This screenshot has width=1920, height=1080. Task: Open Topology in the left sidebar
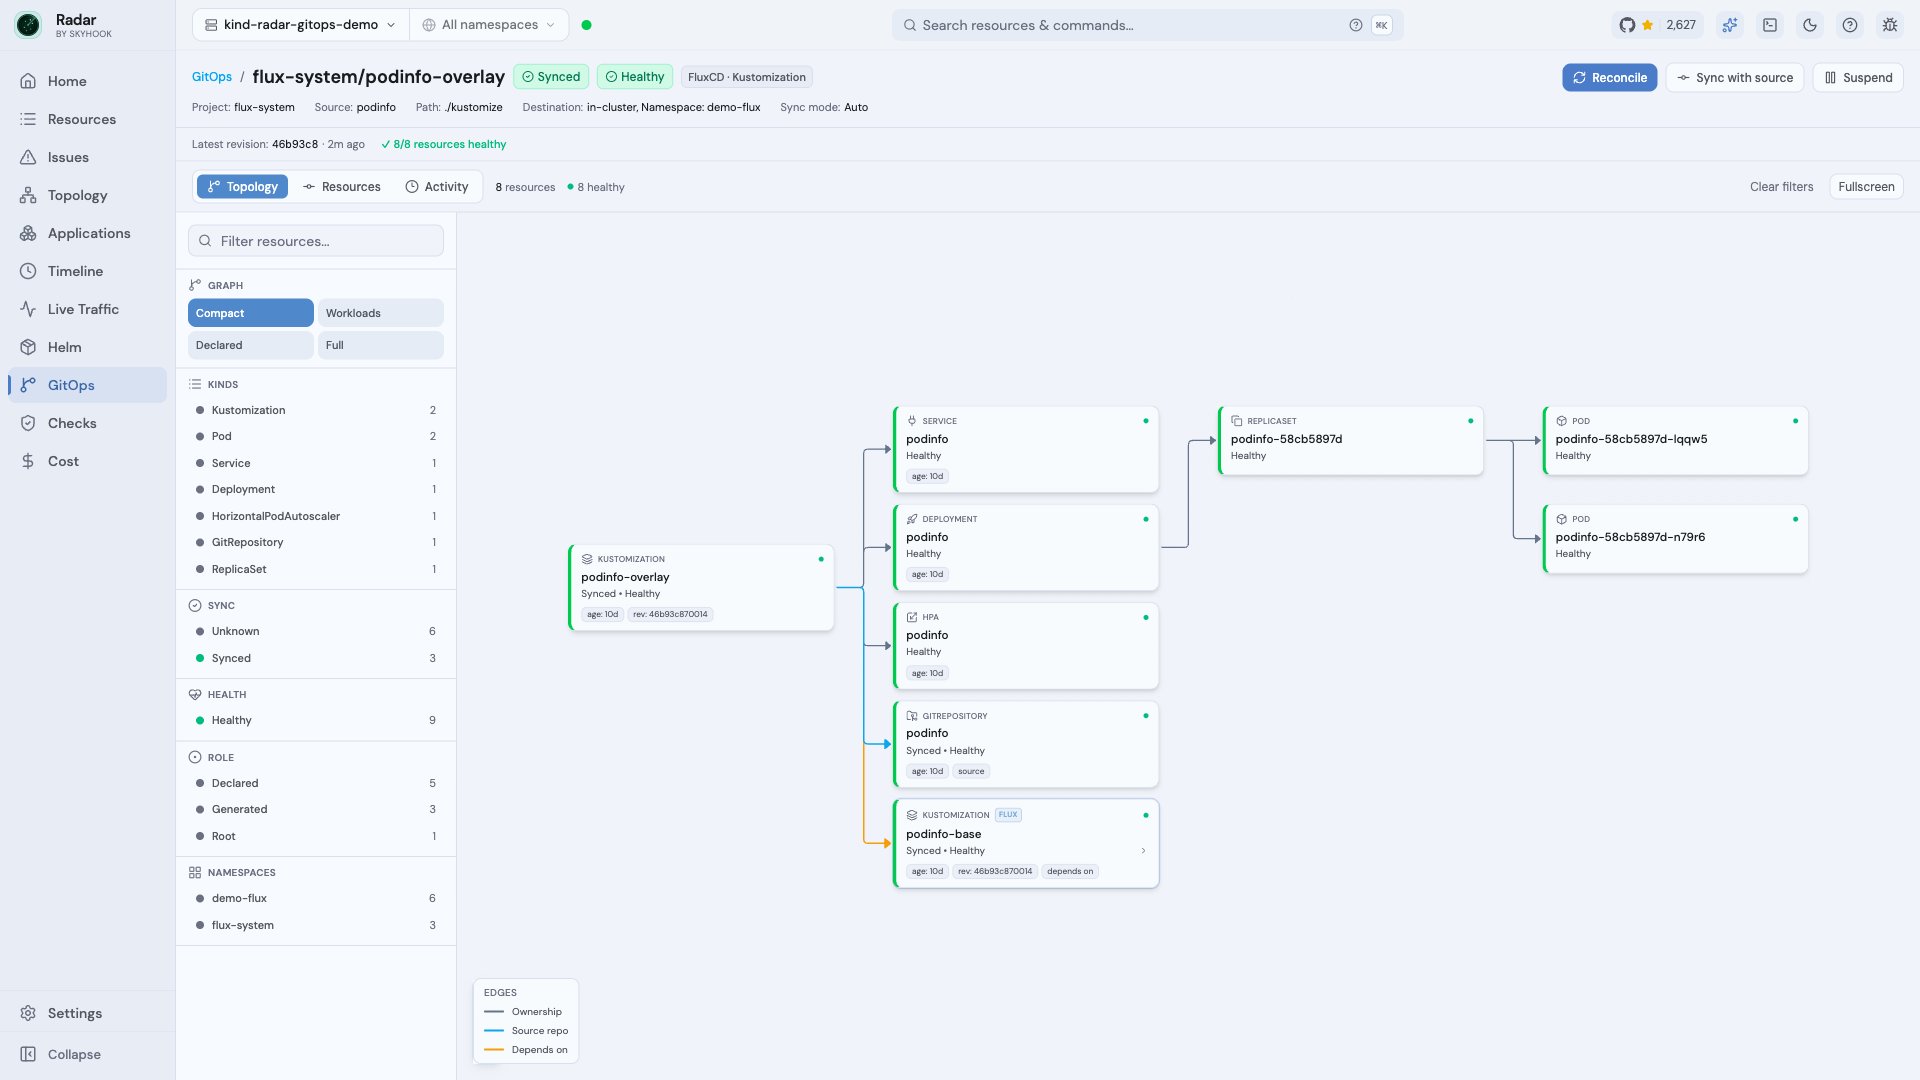point(87,195)
